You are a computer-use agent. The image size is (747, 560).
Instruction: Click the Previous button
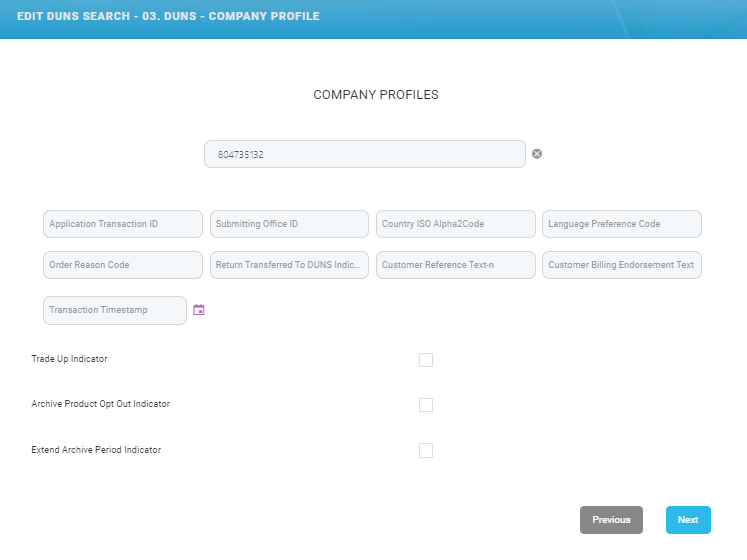tap(611, 520)
